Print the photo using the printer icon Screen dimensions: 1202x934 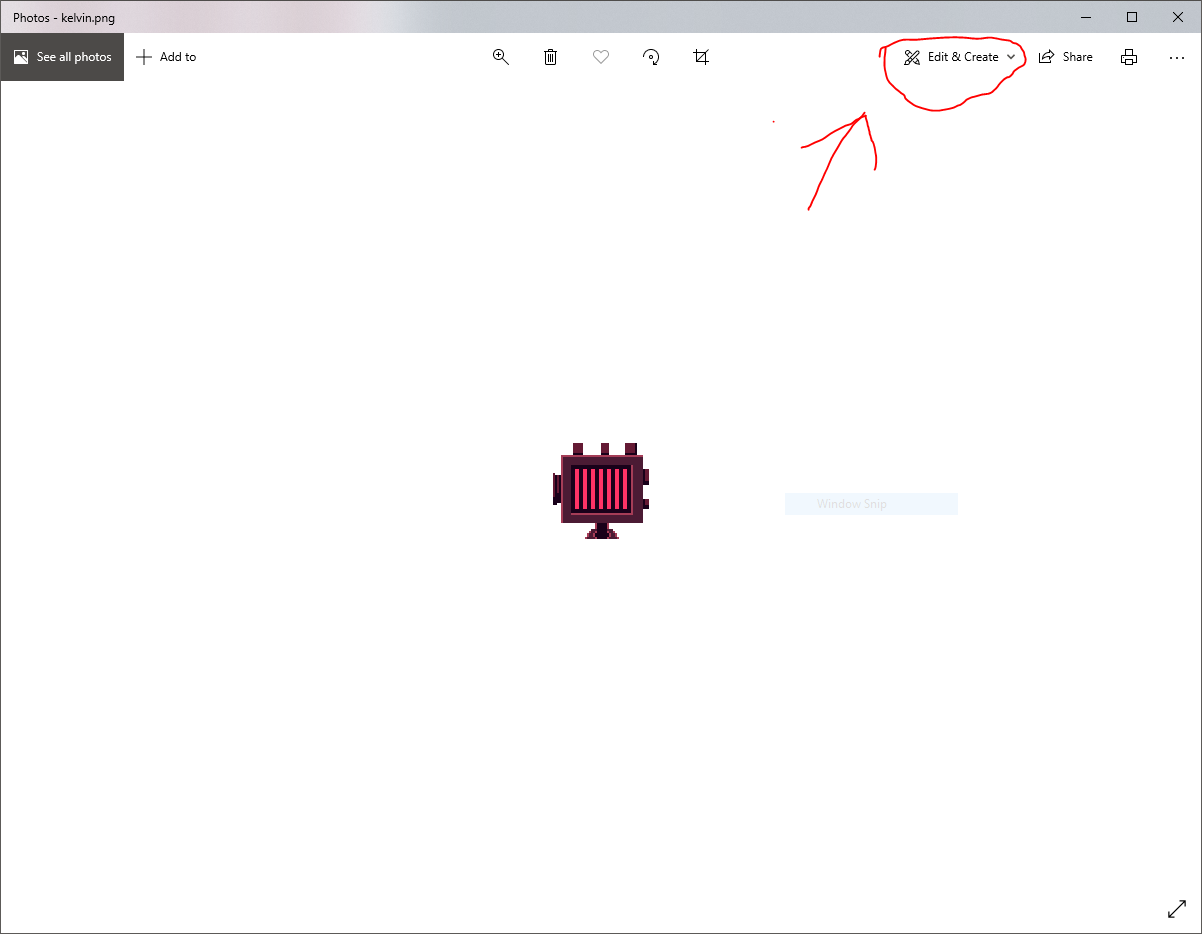[x=1129, y=57]
